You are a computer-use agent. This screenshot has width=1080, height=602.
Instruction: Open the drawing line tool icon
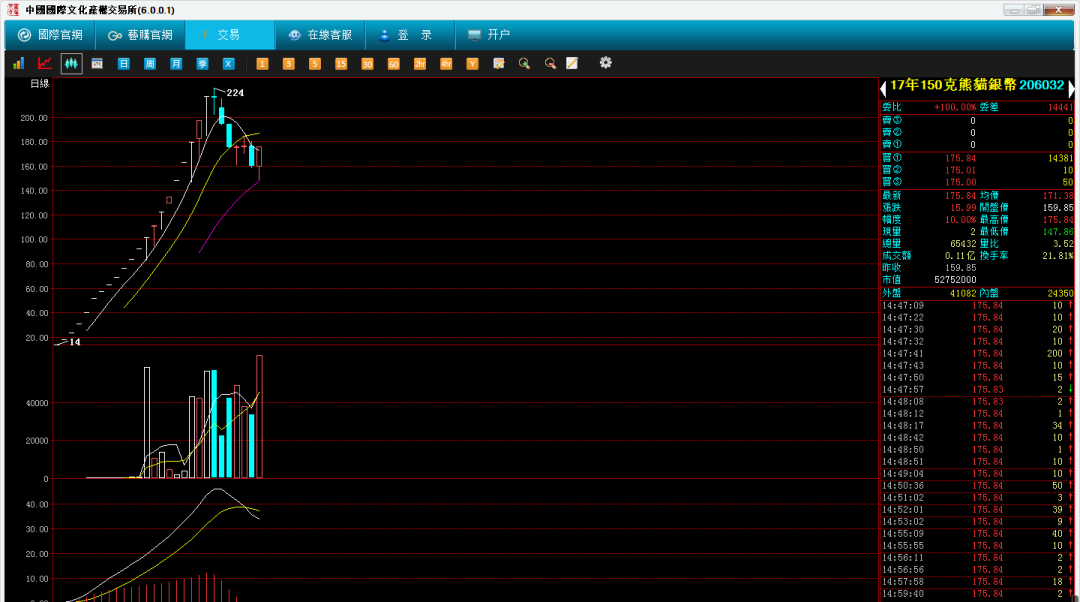coord(572,63)
